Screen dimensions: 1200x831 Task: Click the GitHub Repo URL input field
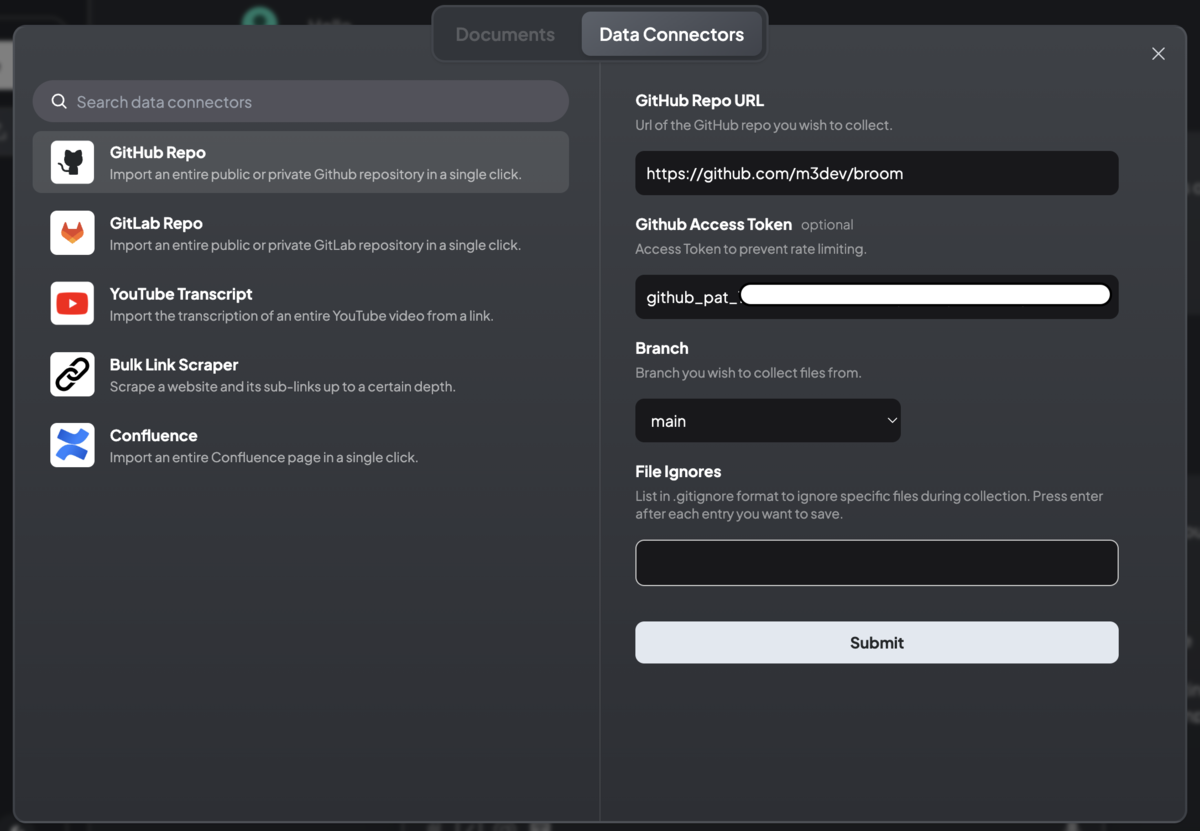(877, 173)
